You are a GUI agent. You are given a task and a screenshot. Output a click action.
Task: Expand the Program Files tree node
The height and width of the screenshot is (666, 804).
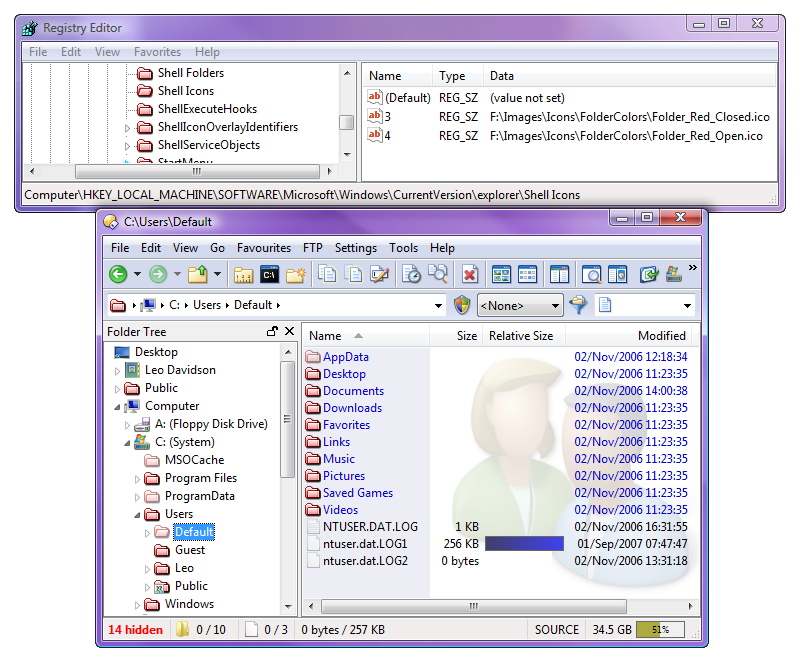point(137,479)
